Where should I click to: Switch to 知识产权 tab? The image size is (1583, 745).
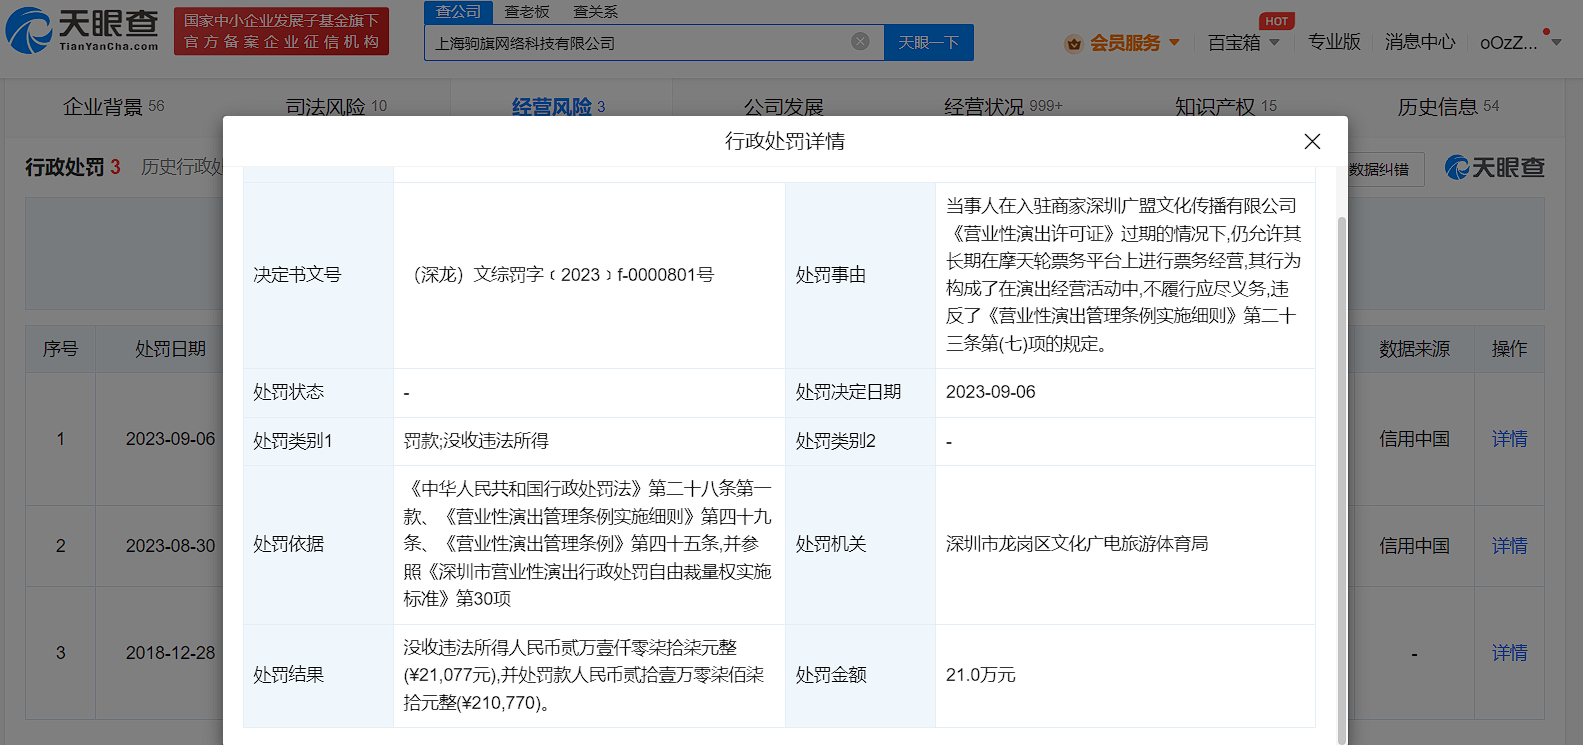tap(1226, 106)
